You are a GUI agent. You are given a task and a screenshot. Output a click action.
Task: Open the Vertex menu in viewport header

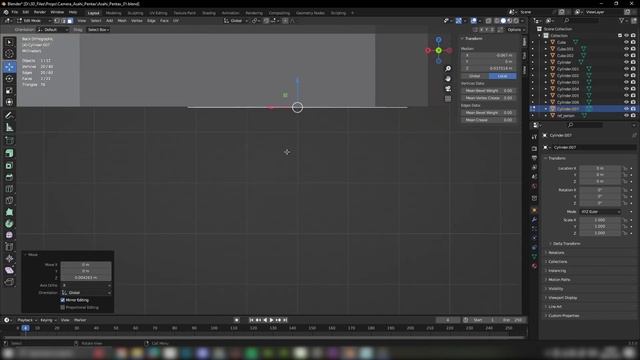[137, 20]
